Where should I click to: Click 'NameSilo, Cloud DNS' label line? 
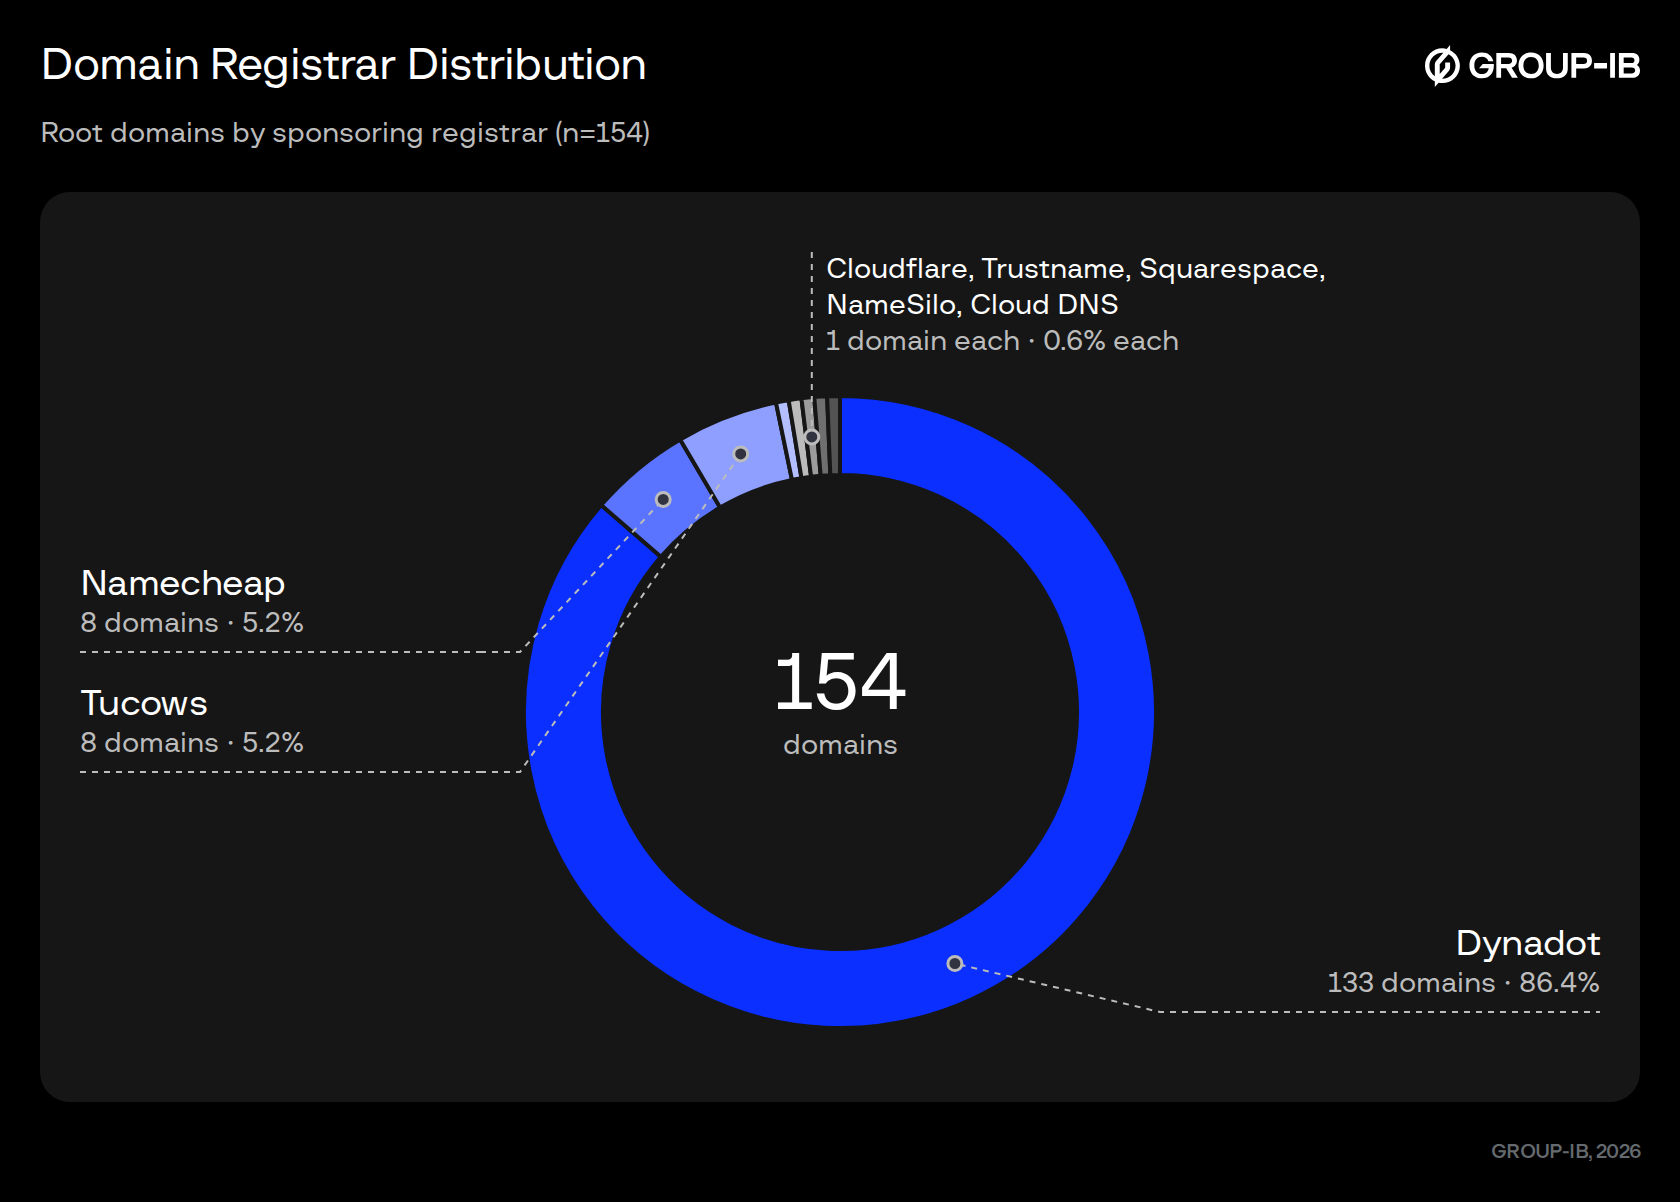point(972,305)
